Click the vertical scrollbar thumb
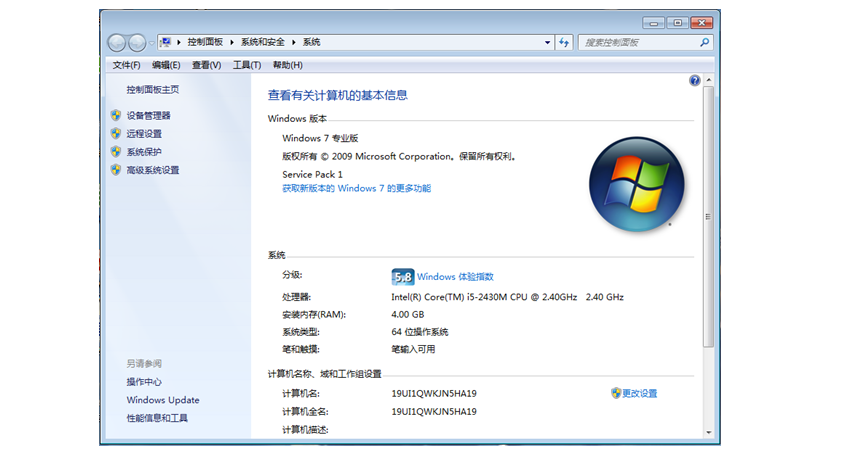 click(x=708, y=217)
